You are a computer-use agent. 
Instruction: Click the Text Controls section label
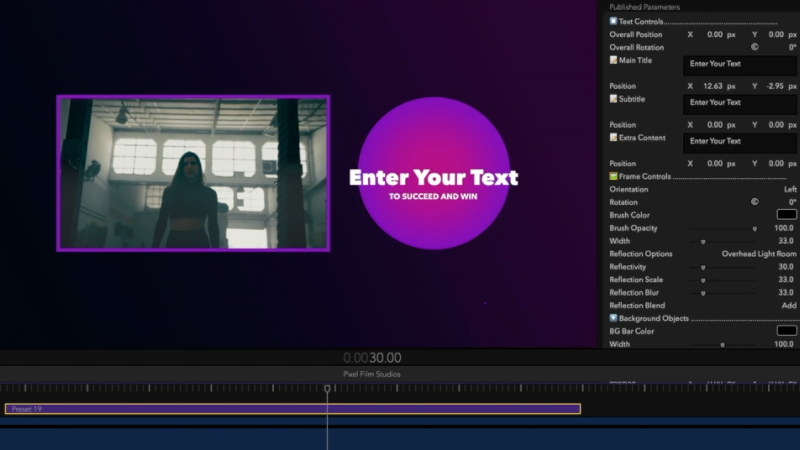pos(641,21)
